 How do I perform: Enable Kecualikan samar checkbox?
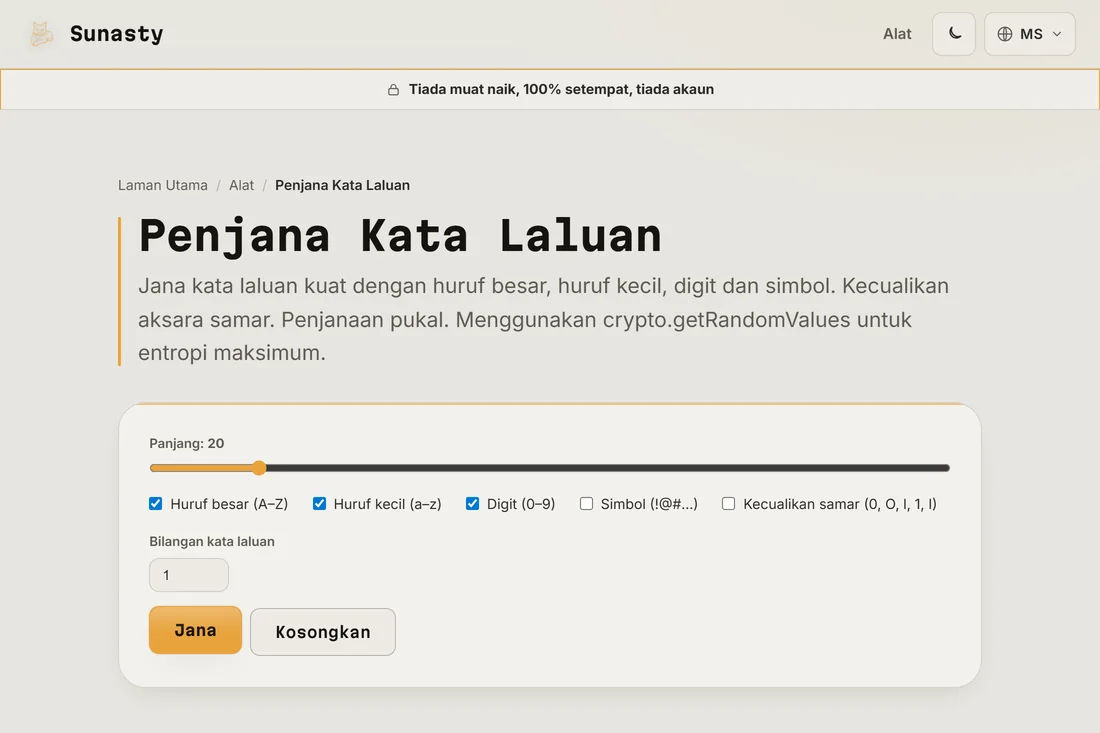click(x=729, y=504)
